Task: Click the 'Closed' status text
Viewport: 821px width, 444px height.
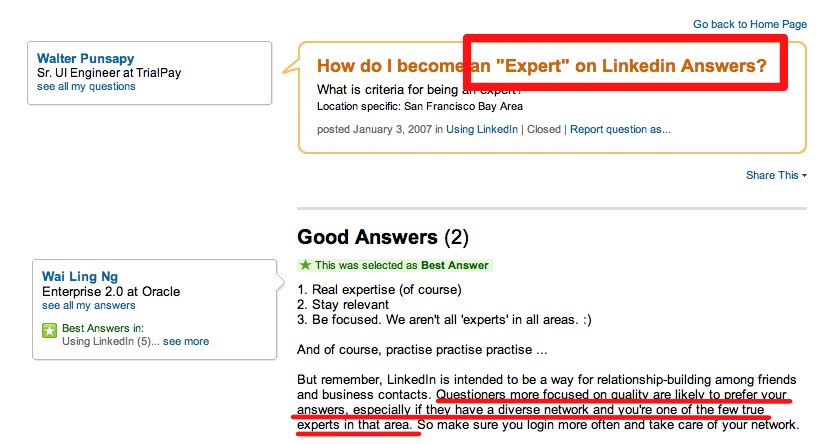Action: tap(544, 129)
